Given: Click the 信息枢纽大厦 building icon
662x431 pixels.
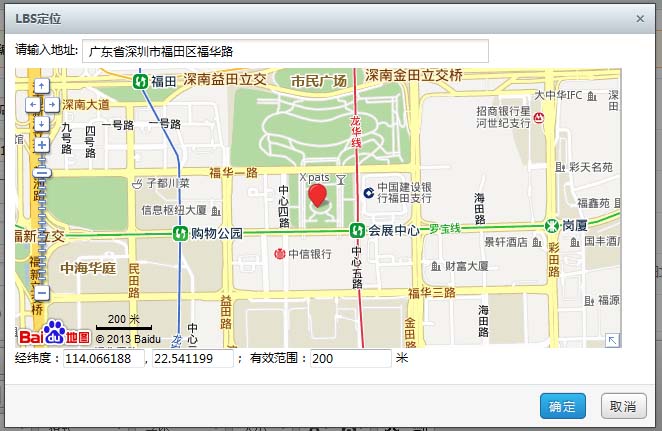Looking at the screenshot, I should (x=216, y=210).
